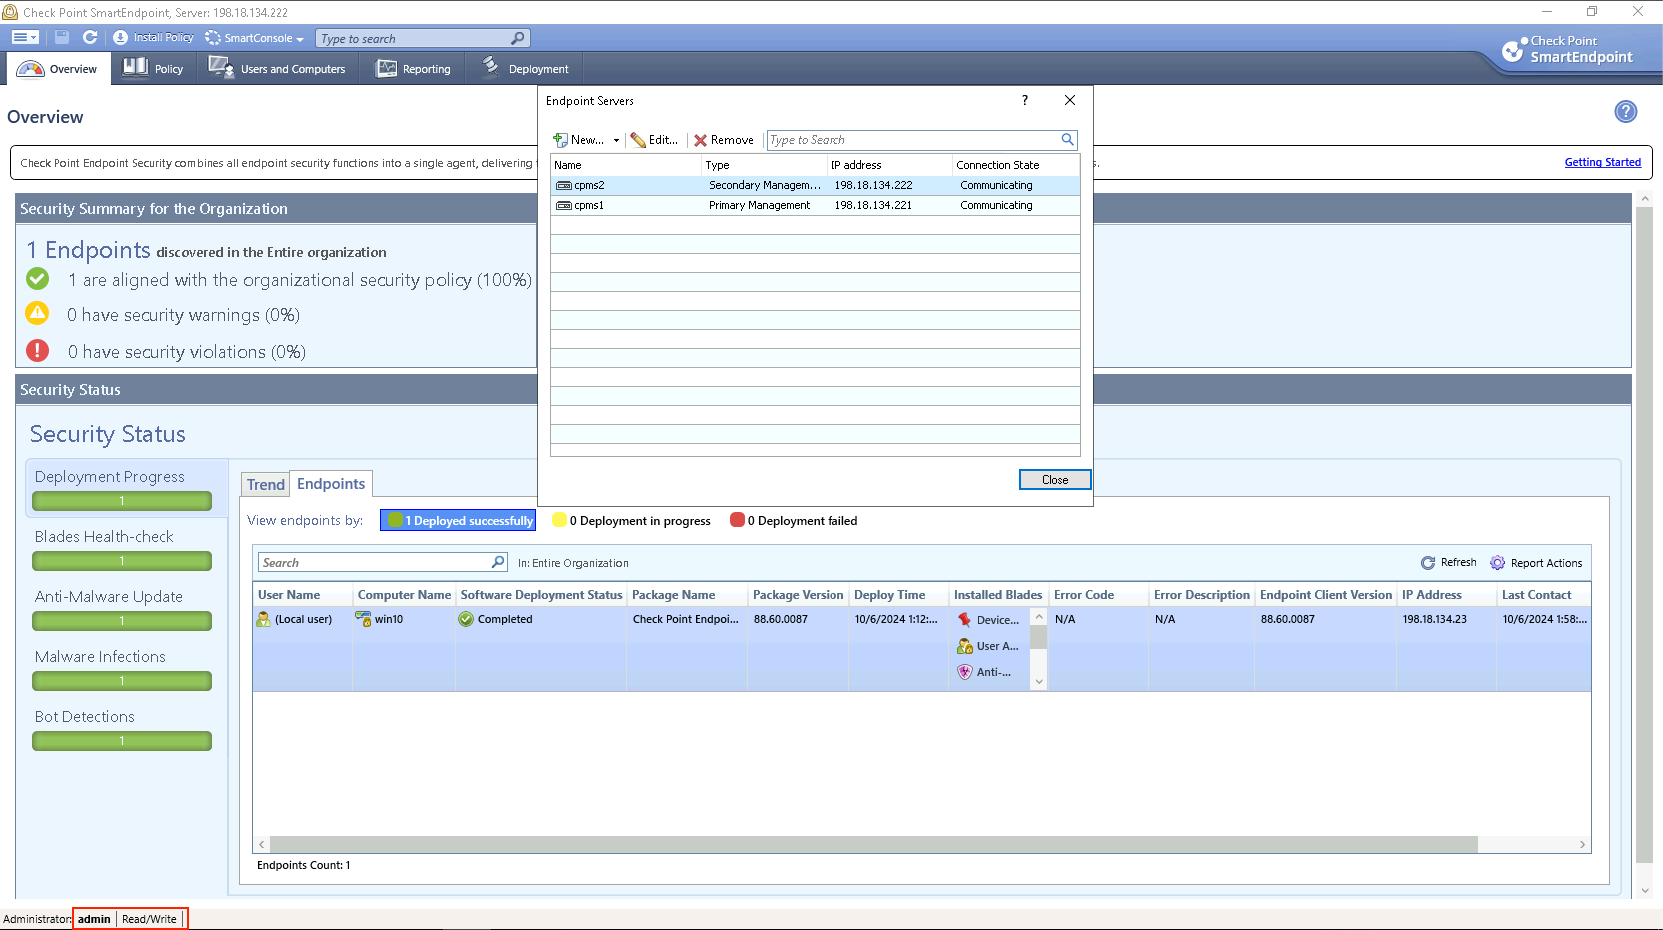
Task: Filter by Deployed successfully
Action: [459, 521]
